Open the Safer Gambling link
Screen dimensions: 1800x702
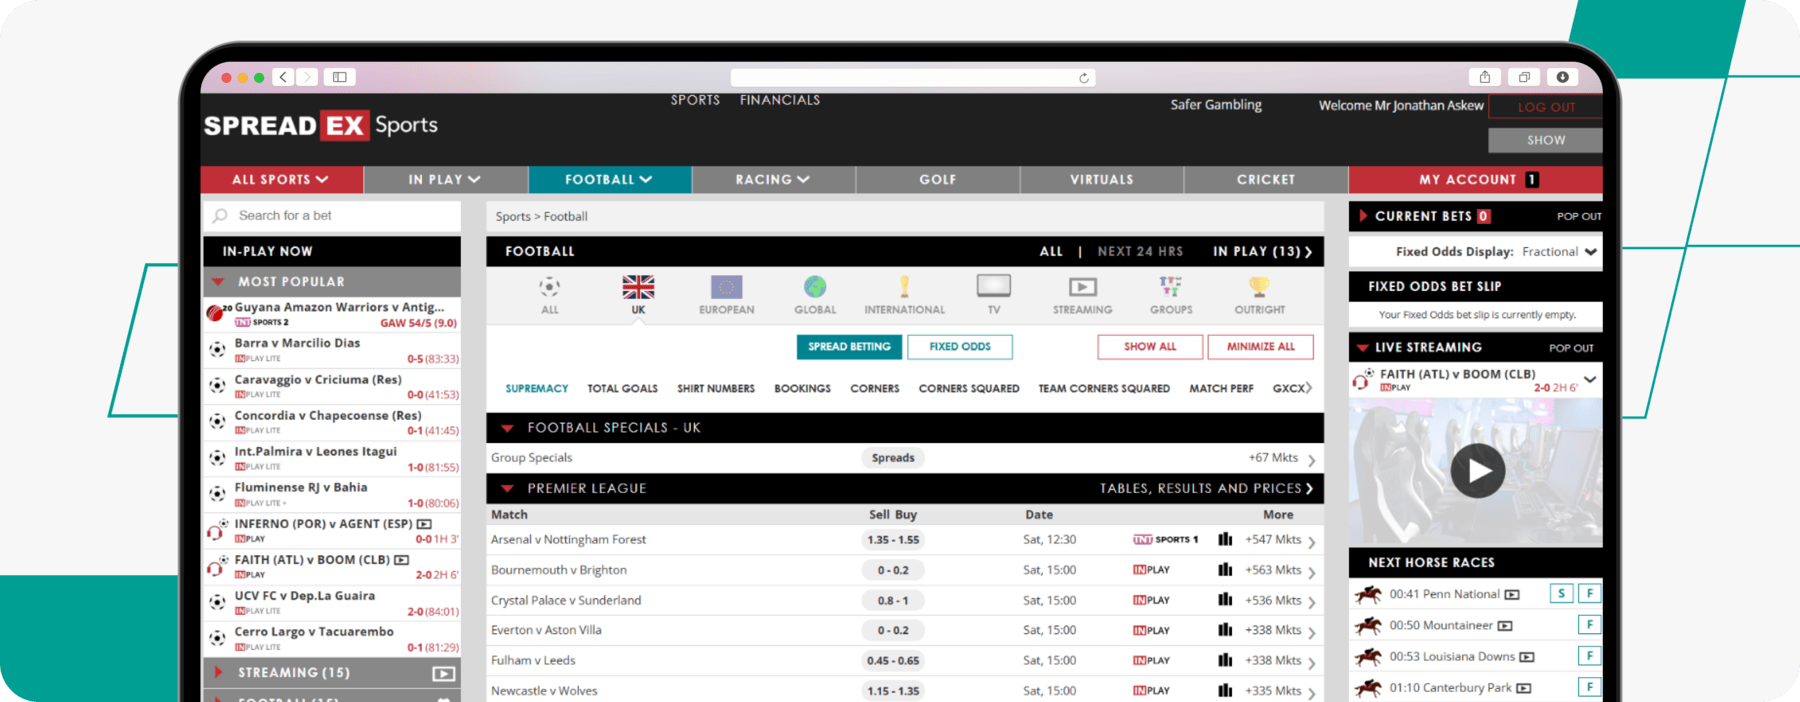tap(1216, 105)
